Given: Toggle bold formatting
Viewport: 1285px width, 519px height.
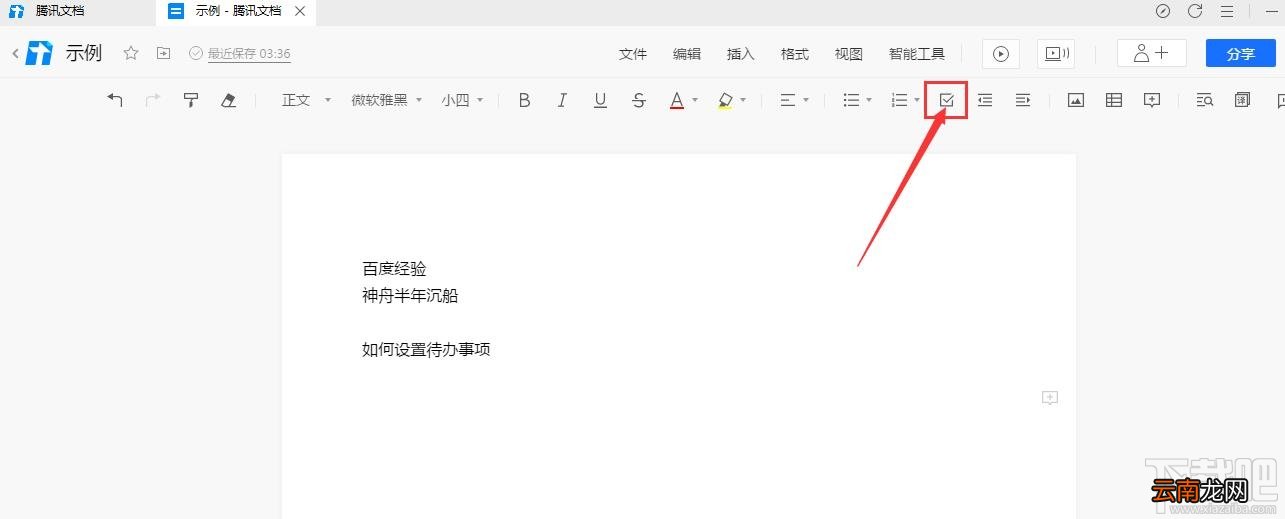Looking at the screenshot, I should point(524,100).
